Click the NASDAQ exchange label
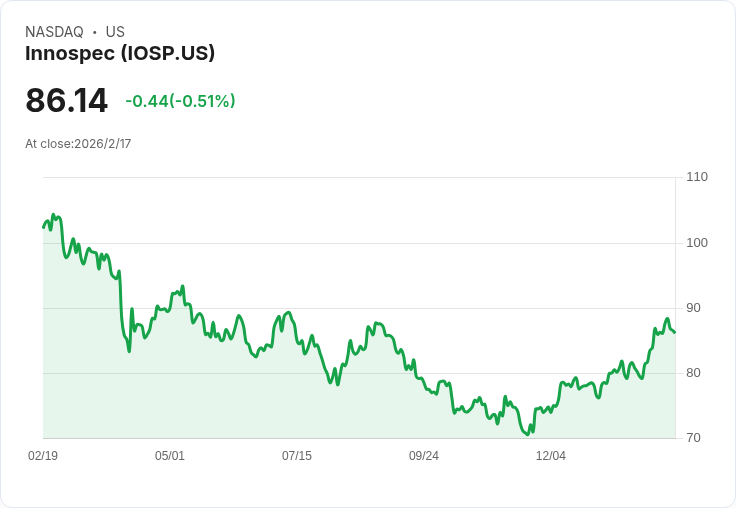 [x=54, y=32]
